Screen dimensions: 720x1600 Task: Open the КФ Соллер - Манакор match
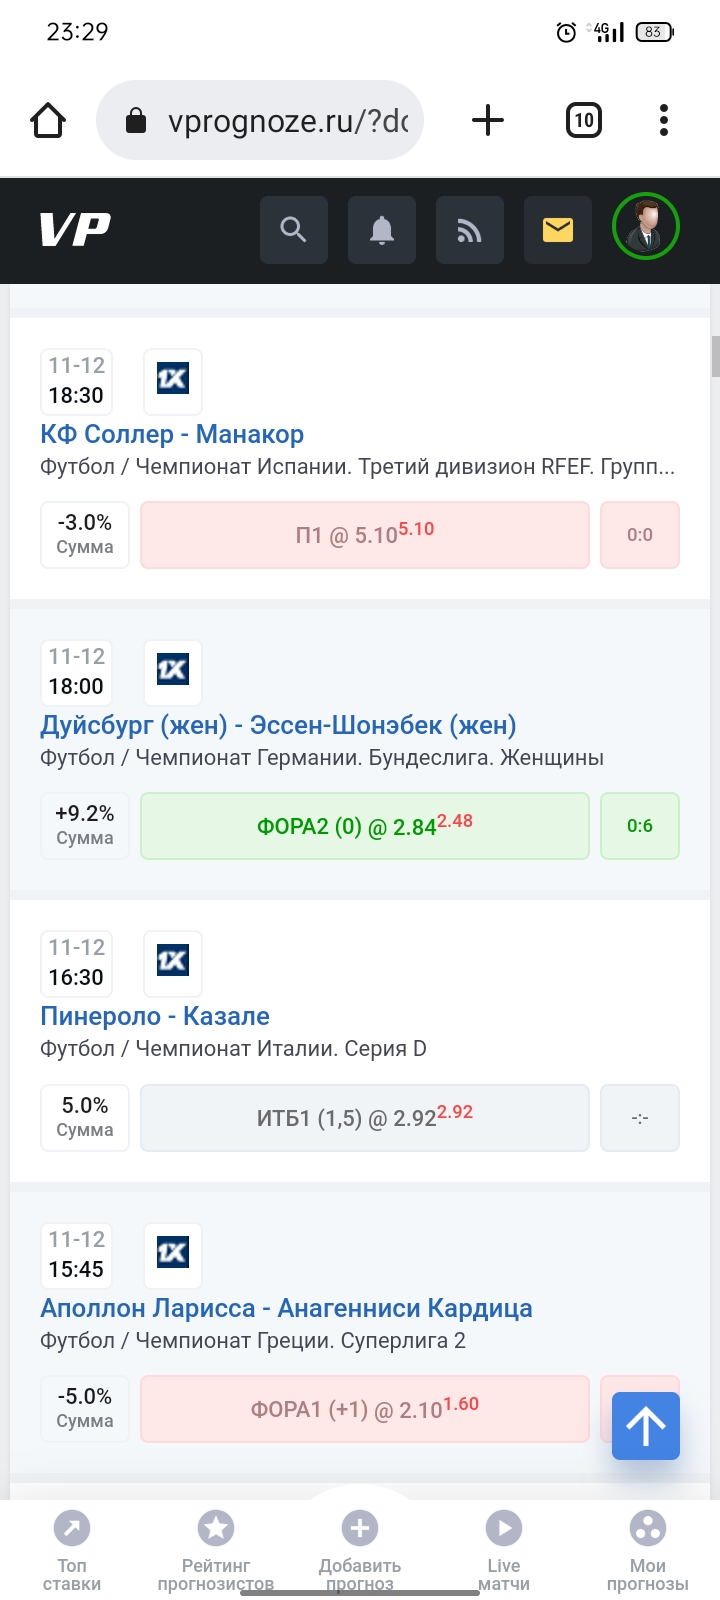coord(172,434)
